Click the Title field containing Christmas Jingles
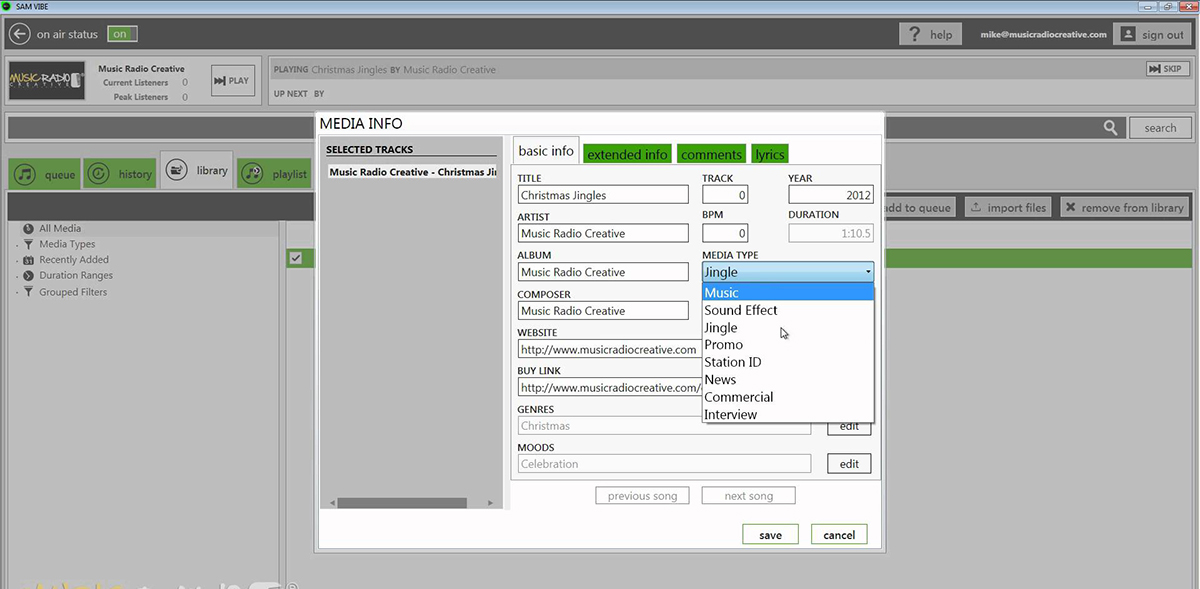The height and width of the screenshot is (589, 1200). click(x=603, y=195)
